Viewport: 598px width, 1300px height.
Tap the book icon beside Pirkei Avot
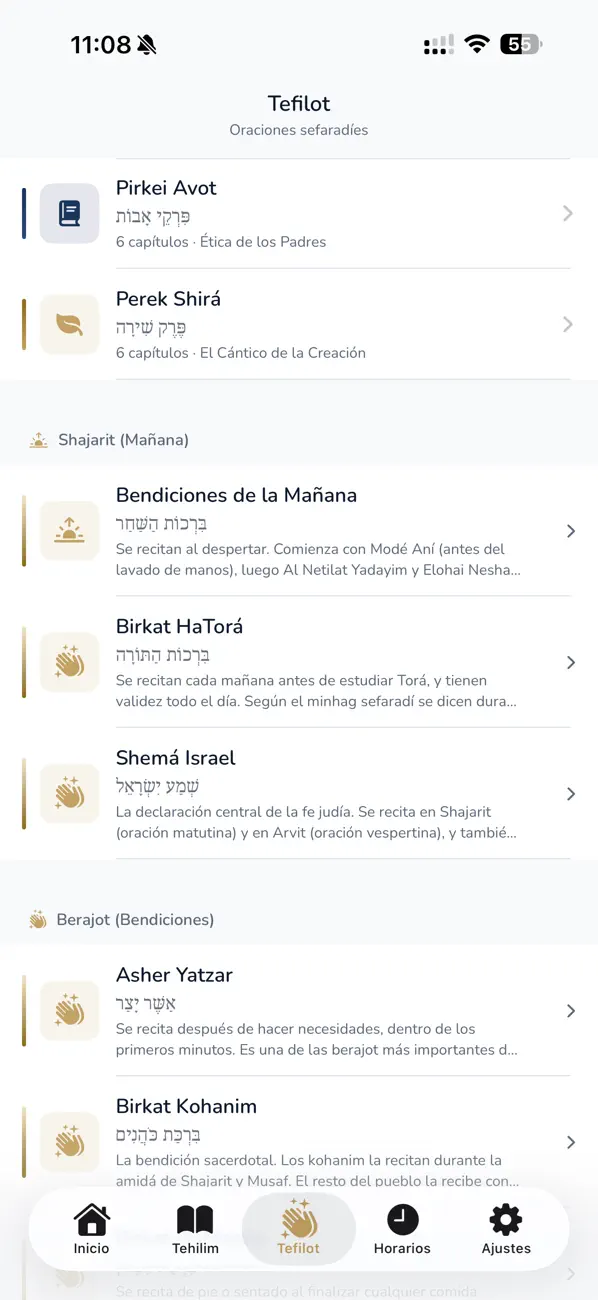tap(68, 213)
